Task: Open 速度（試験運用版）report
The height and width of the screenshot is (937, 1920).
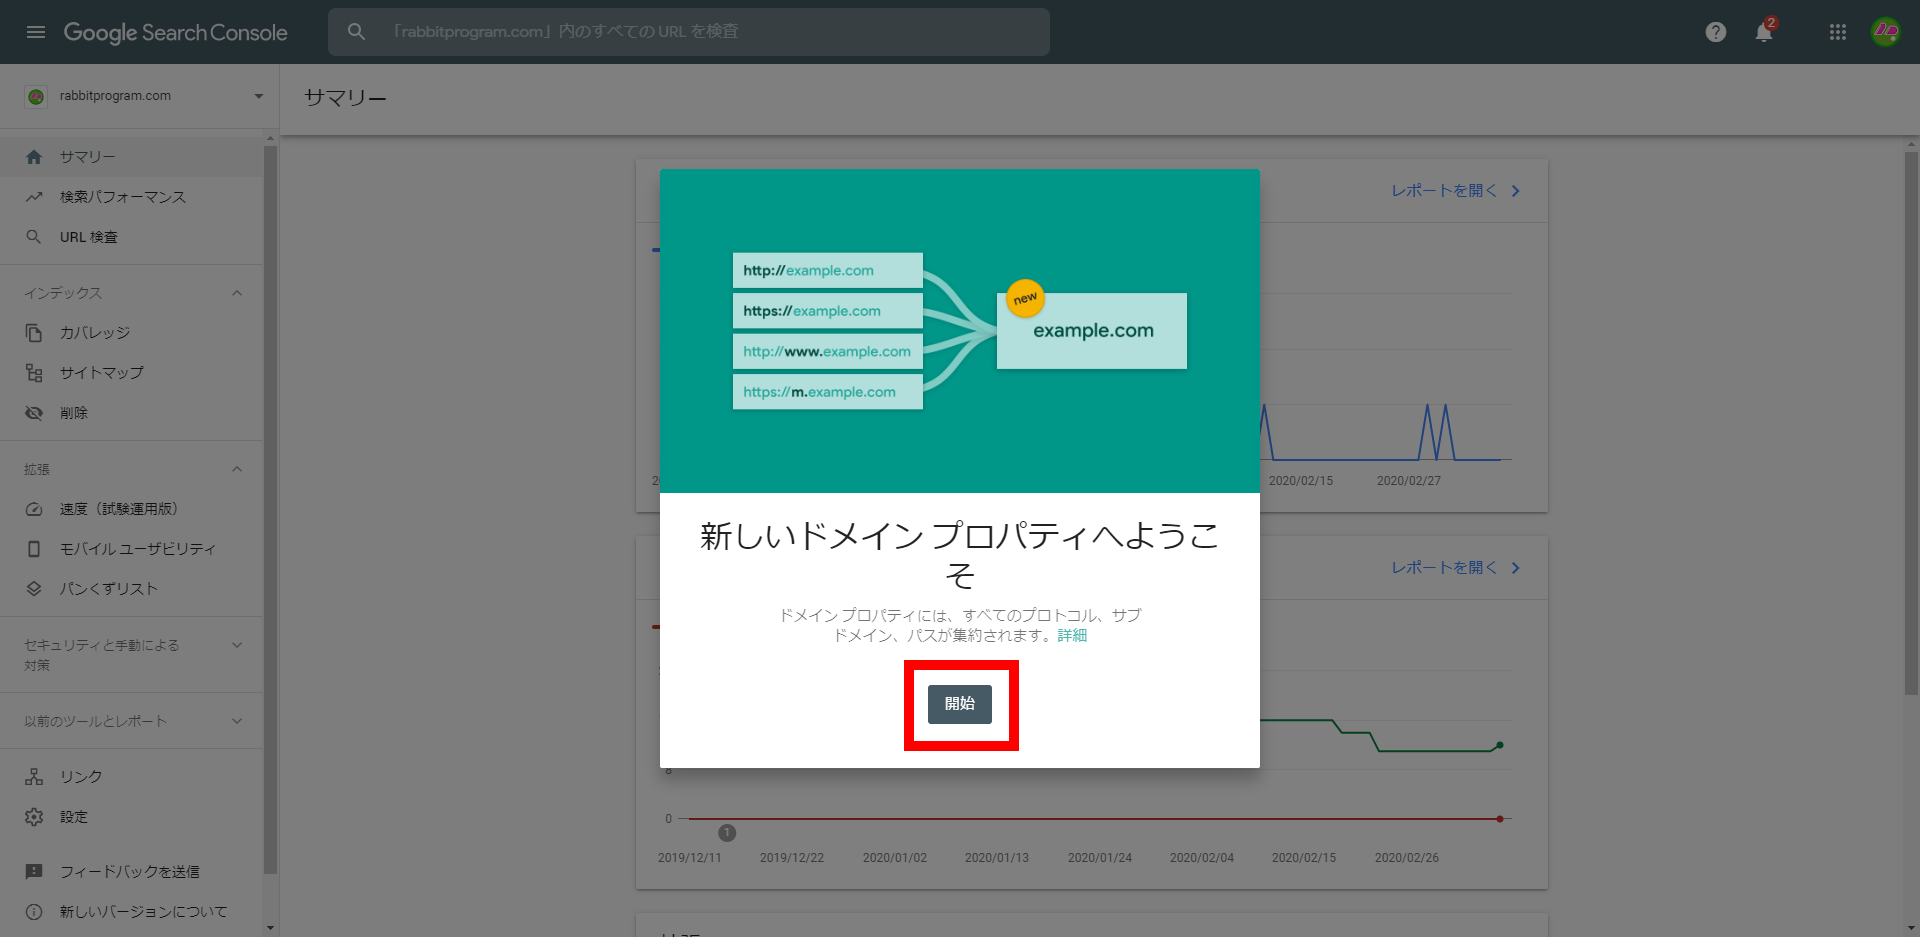Action: point(131,509)
